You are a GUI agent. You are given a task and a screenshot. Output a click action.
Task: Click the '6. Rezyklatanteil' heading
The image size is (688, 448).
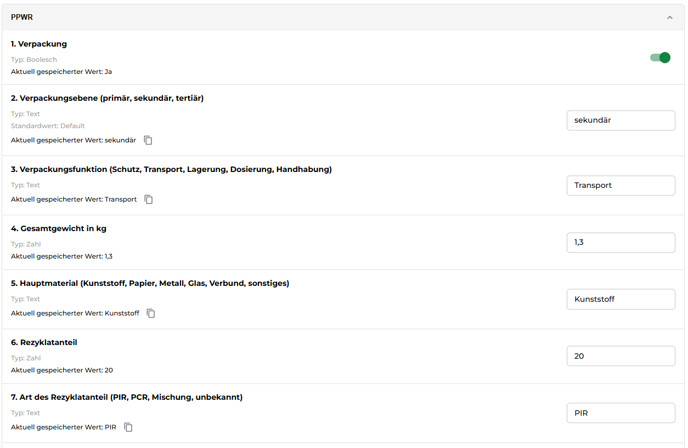click(44, 342)
